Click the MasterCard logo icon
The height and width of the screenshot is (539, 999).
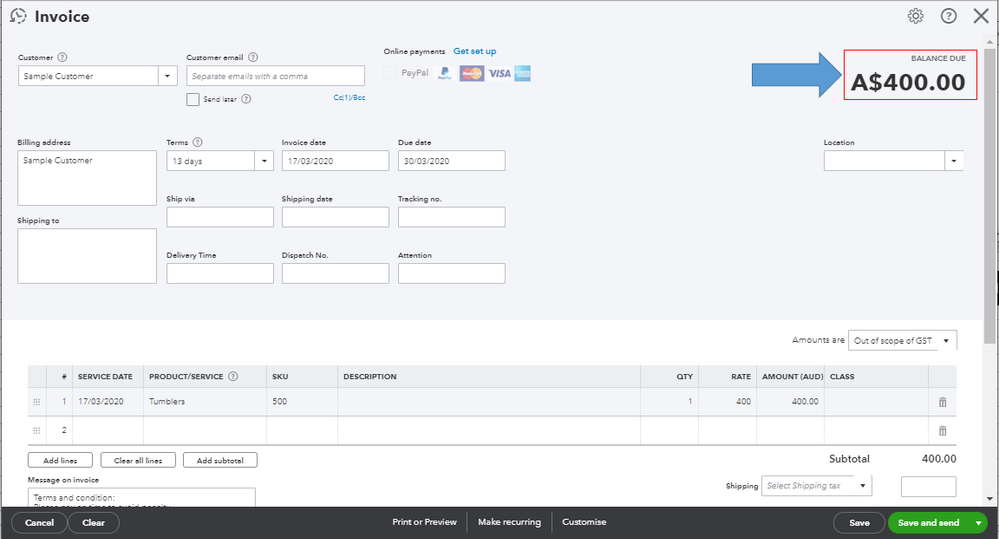pos(471,73)
